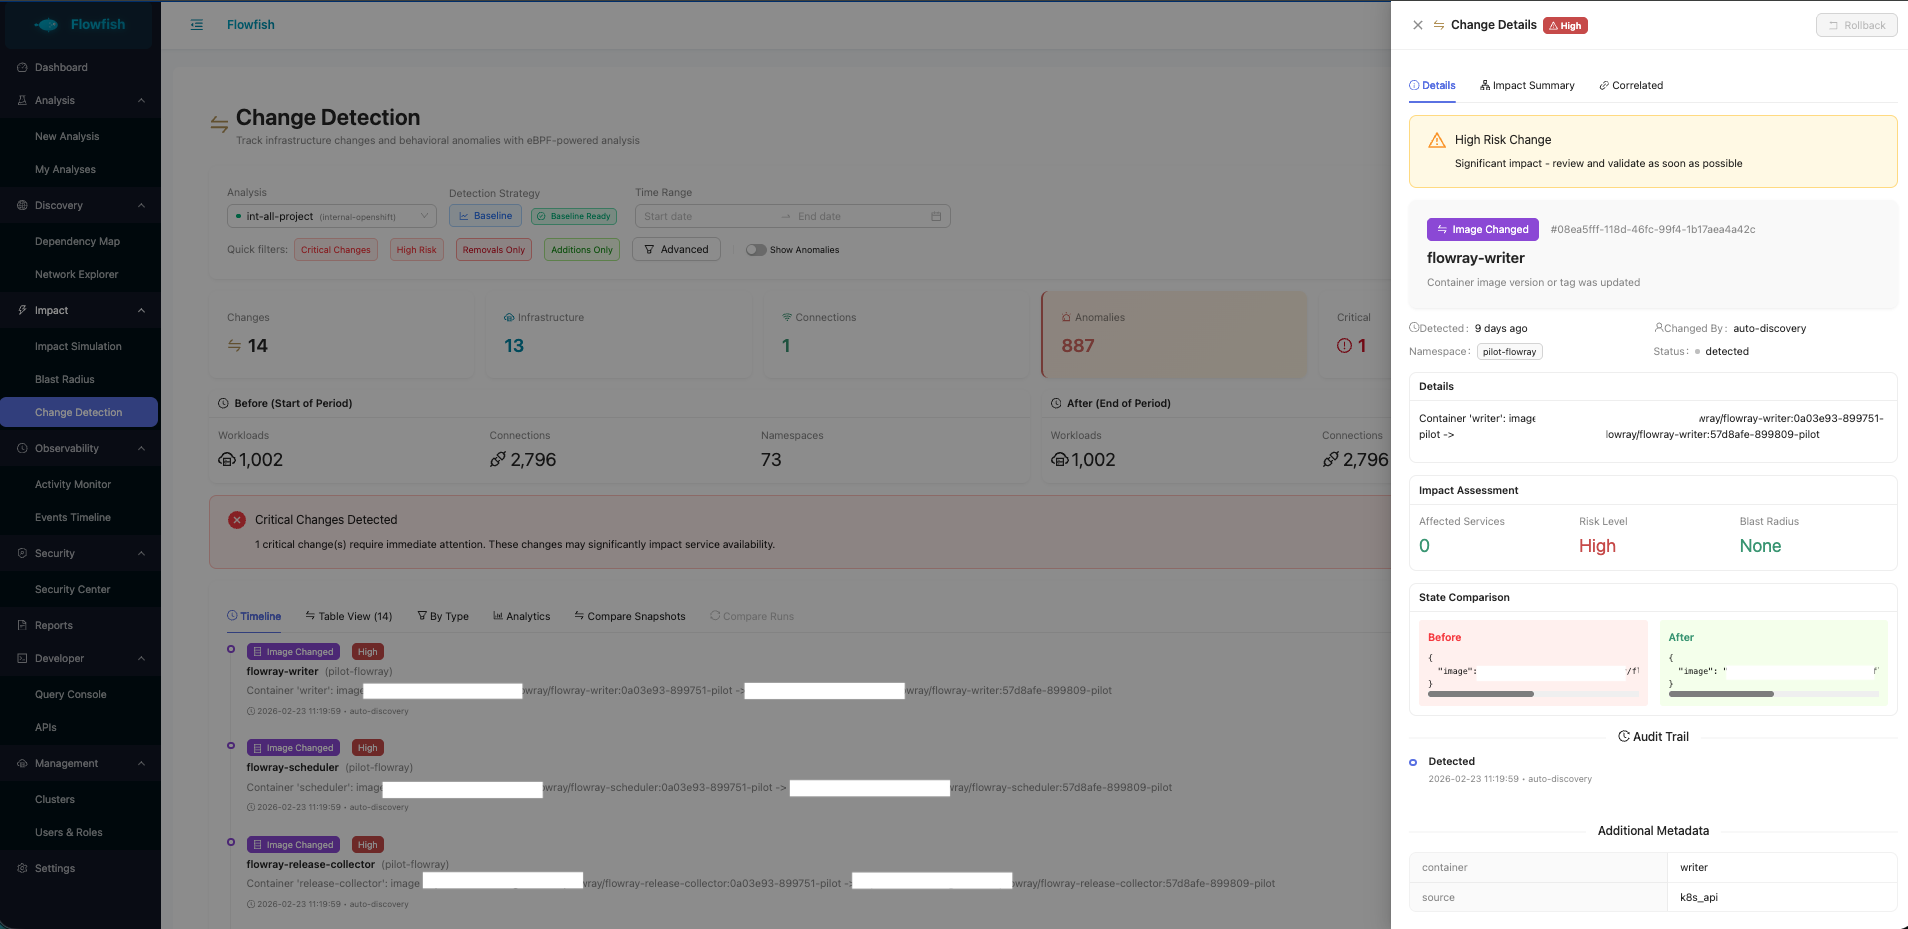Apply the Removals Only quick filter
This screenshot has height=929, width=1908.
(x=494, y=250)
